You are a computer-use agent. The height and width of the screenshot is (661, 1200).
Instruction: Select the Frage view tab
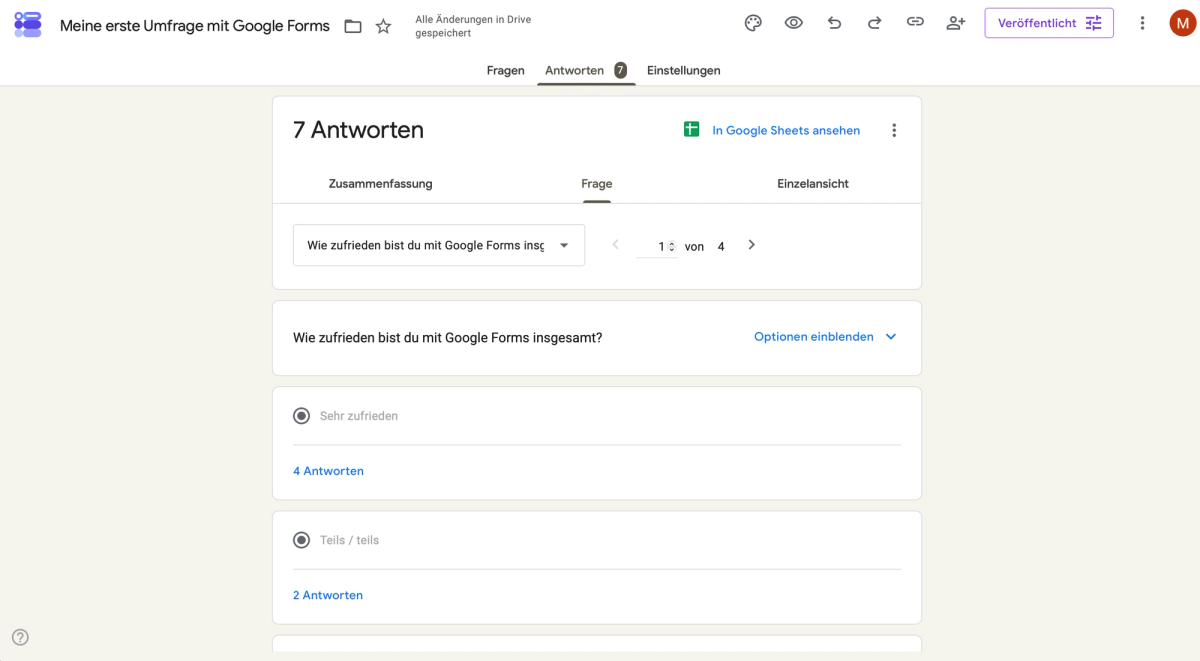tap(597, 184)
